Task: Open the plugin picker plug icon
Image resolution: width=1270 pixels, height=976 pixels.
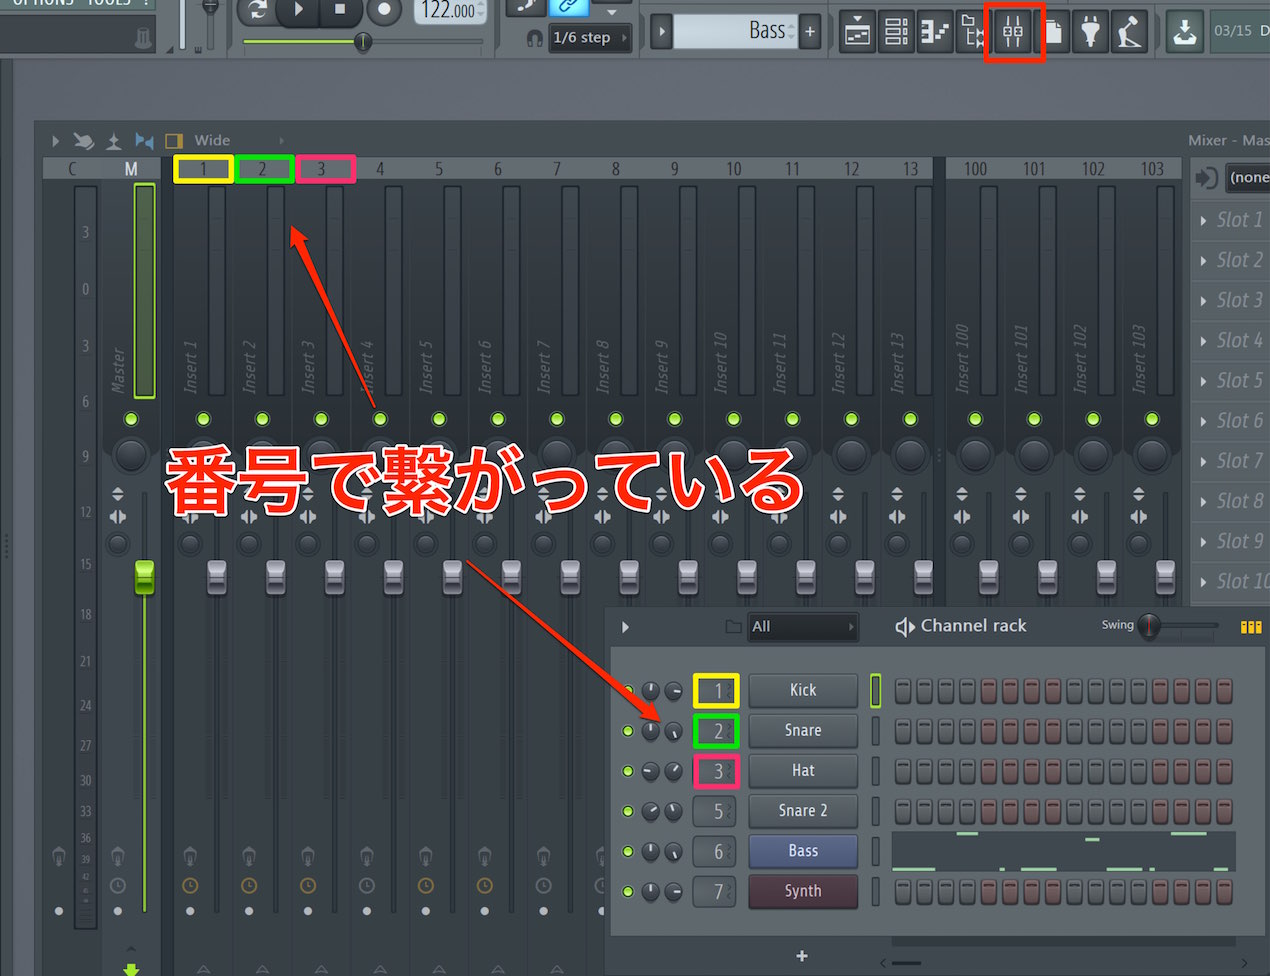Action: coord(1090,32)
